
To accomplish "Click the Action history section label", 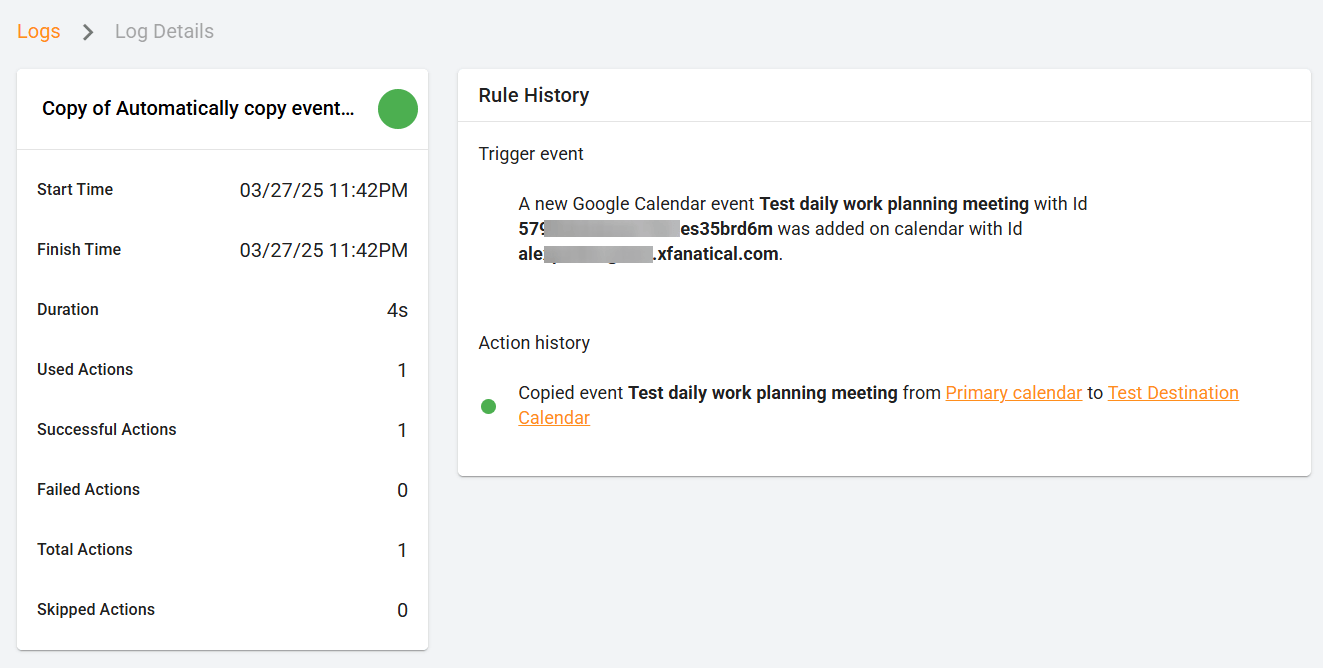I will [x=534, y=343].
